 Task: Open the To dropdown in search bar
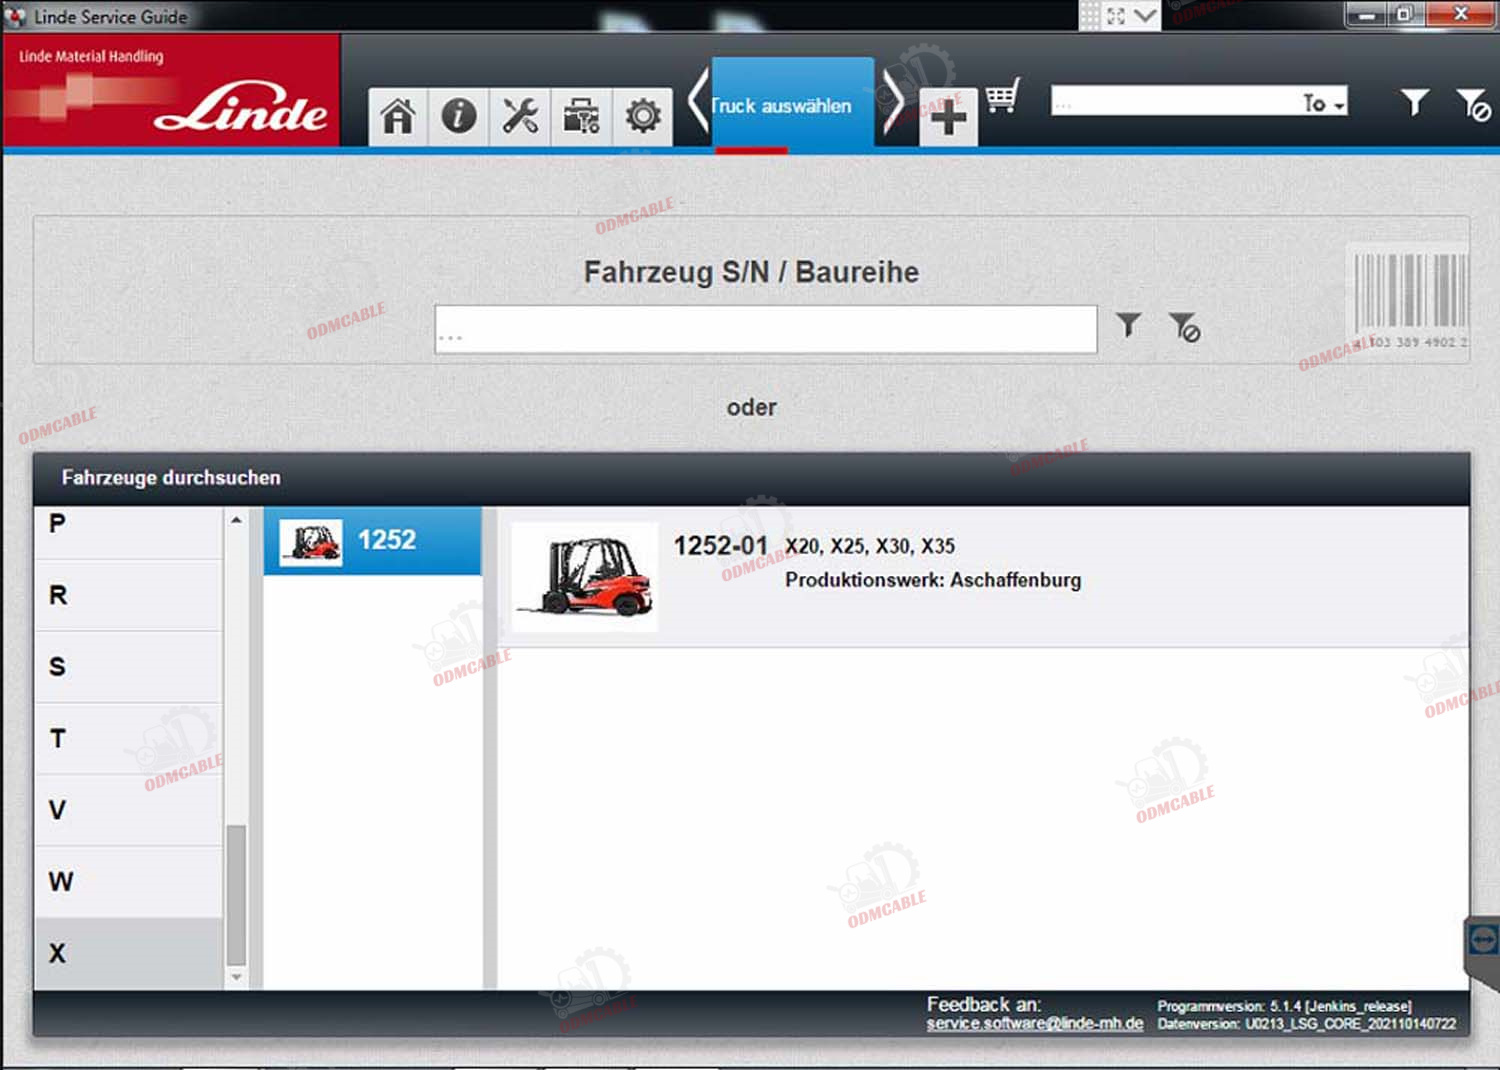(x=1323, y=102)
